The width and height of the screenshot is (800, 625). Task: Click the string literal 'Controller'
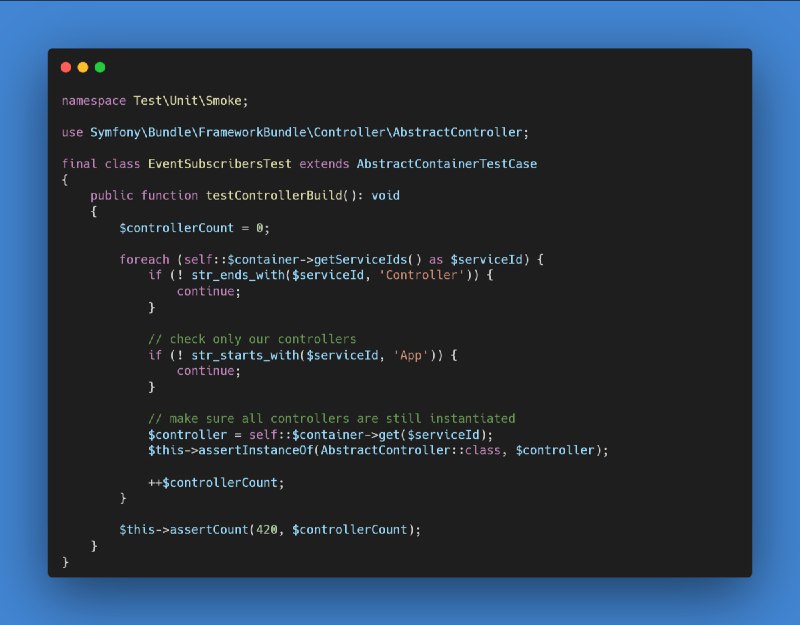point(421,275)
